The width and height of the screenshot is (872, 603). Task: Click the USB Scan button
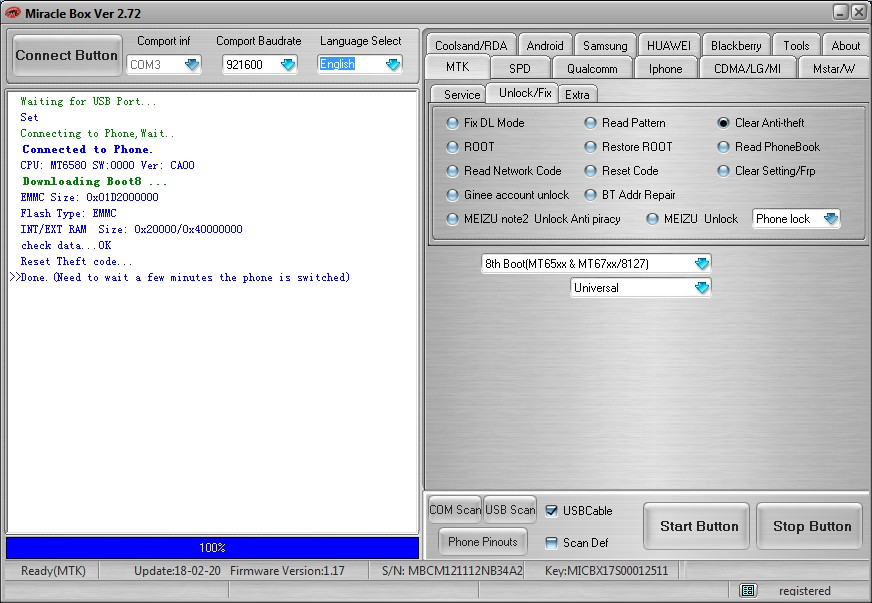[510, 510]
